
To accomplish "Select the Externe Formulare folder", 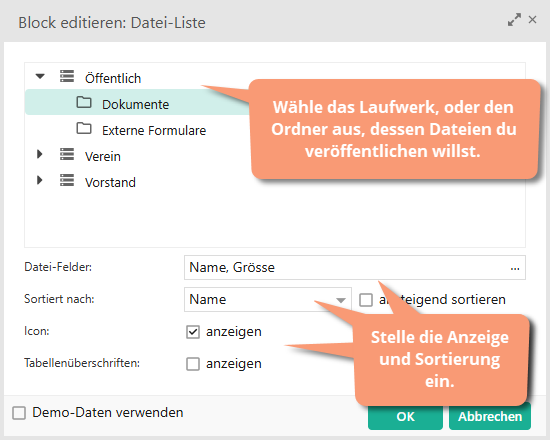I will pyautogui.click(x=154, y=131).
